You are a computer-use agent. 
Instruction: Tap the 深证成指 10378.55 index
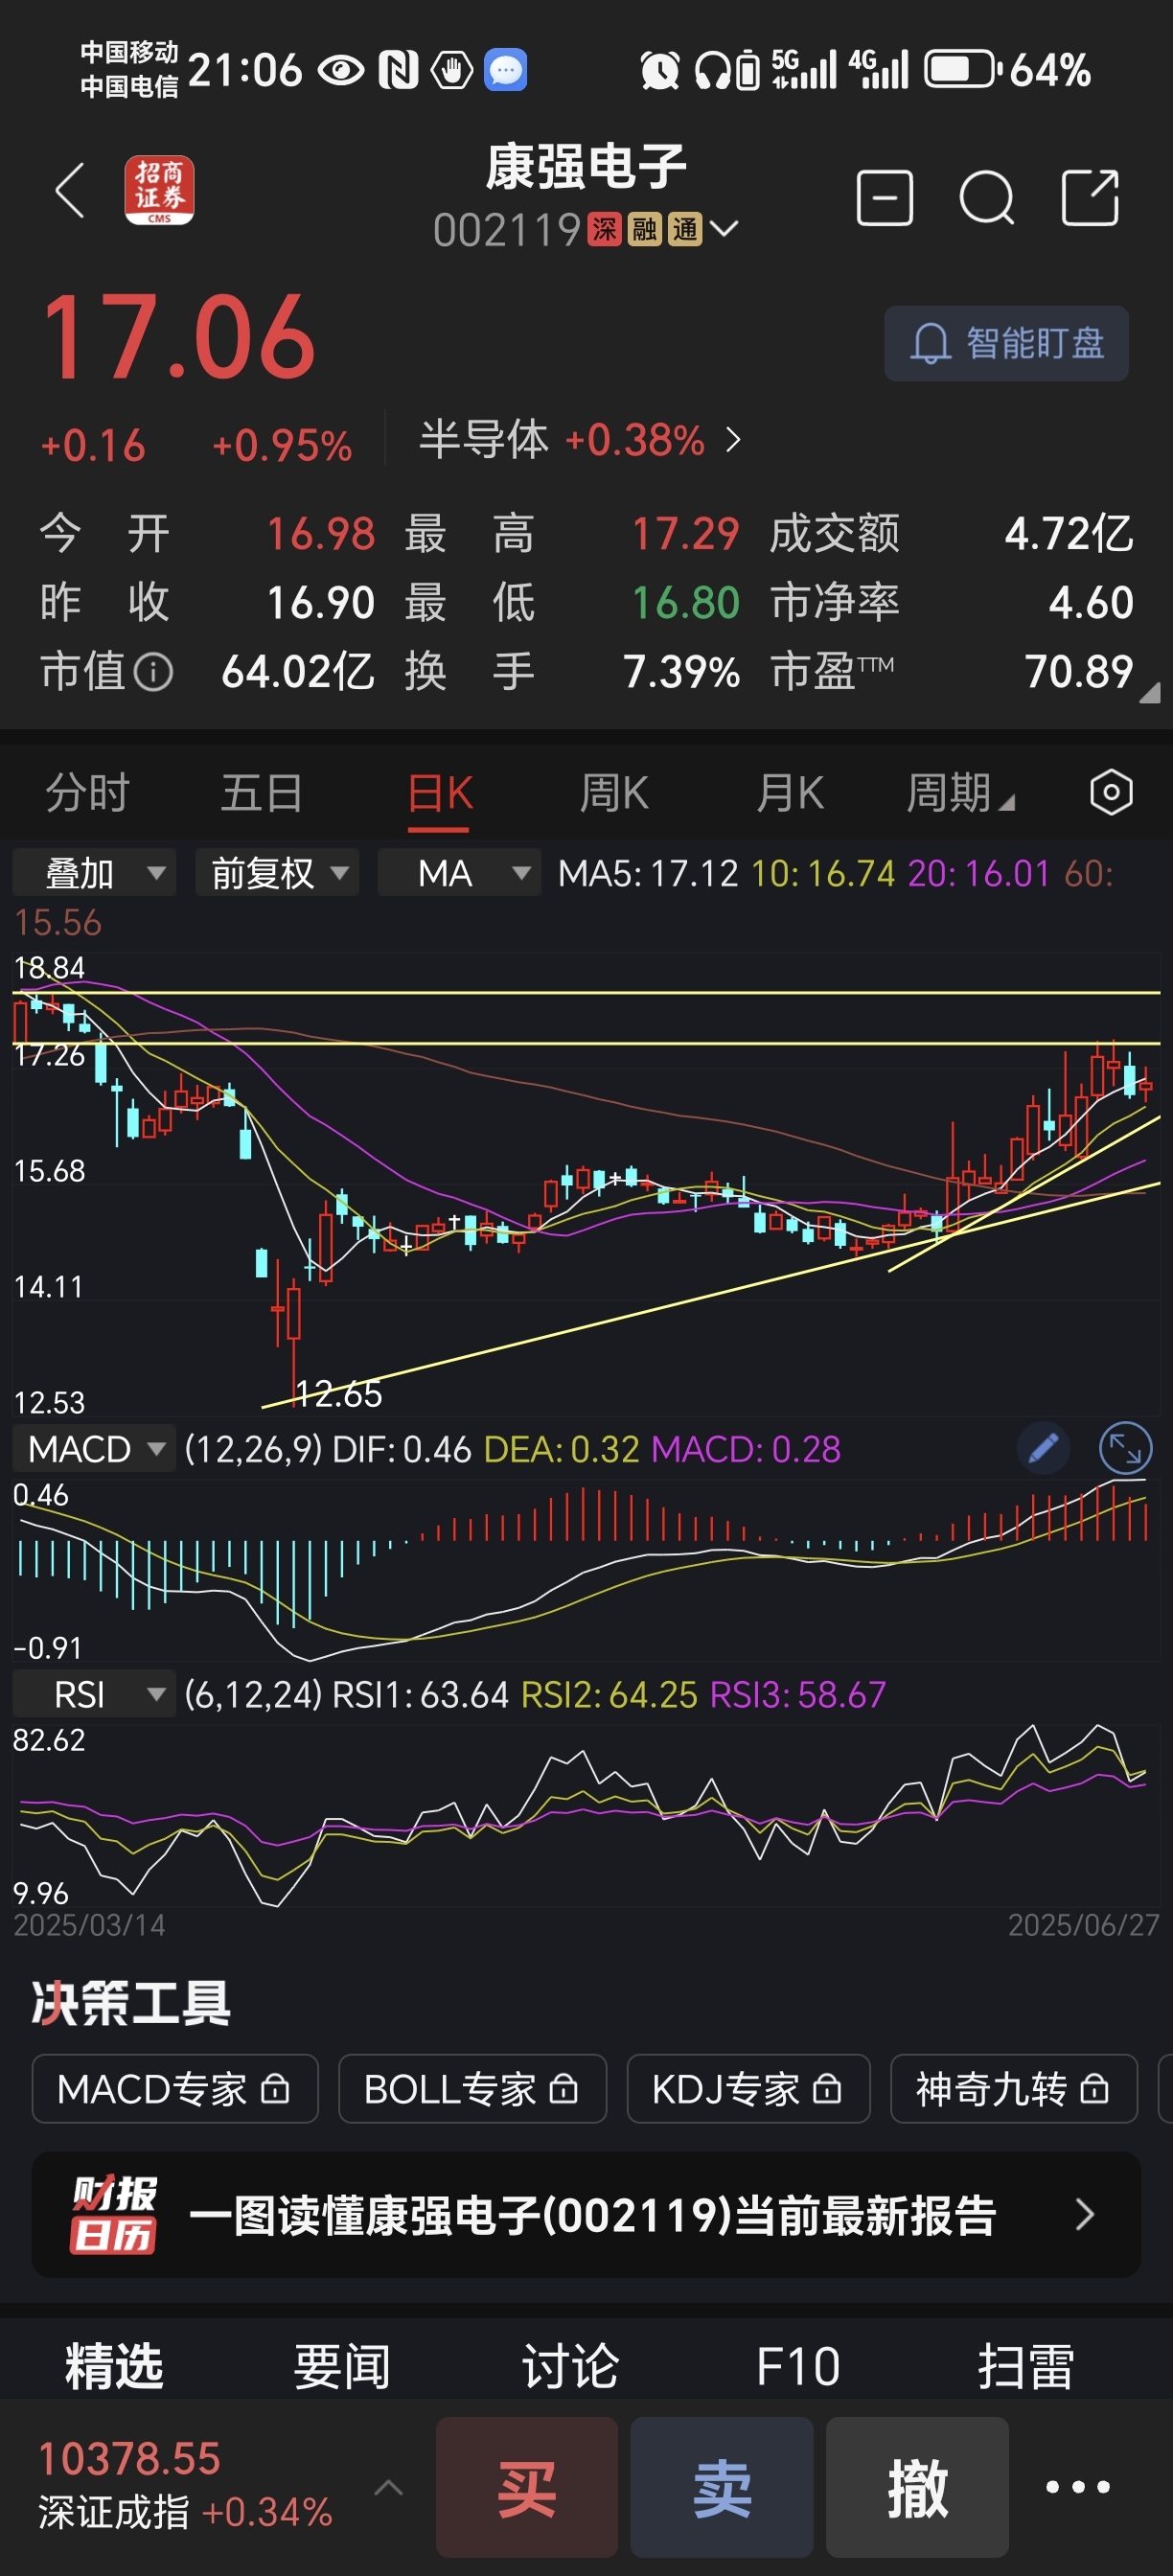pos(185,2486)
